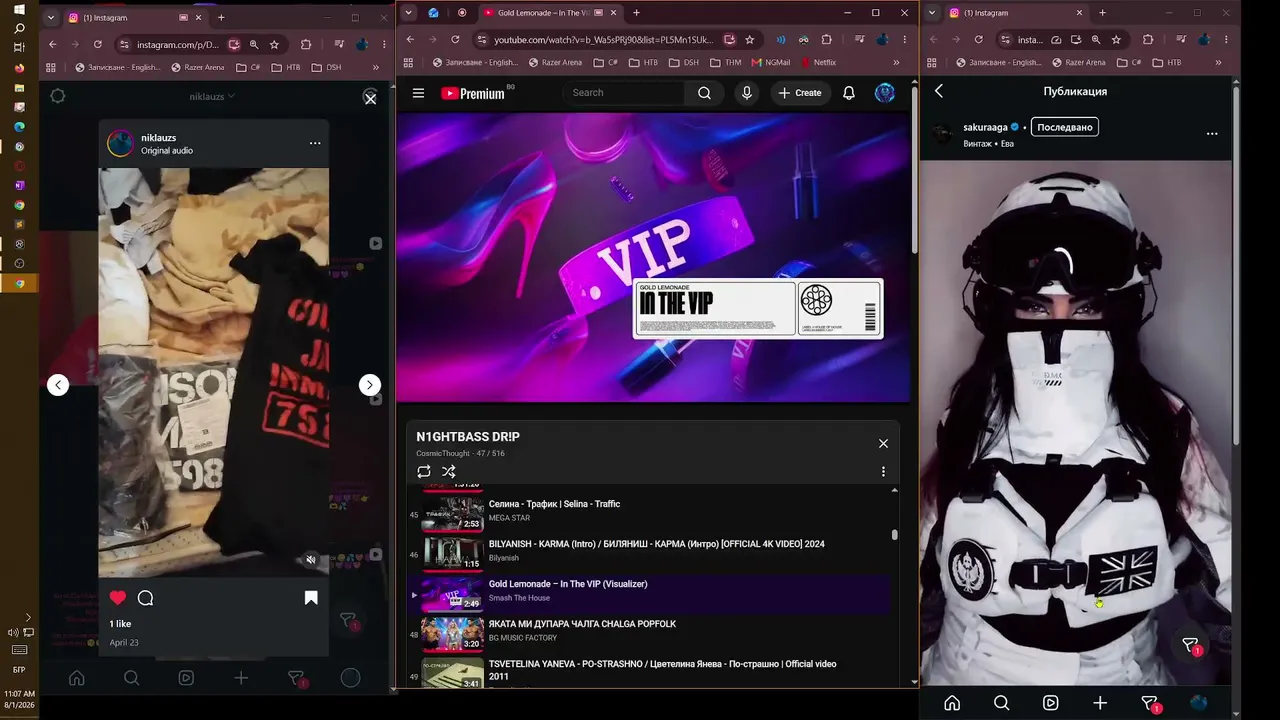Open Instagram Search in the right window
The image size is (1280, 720).
click(1001, 703)
